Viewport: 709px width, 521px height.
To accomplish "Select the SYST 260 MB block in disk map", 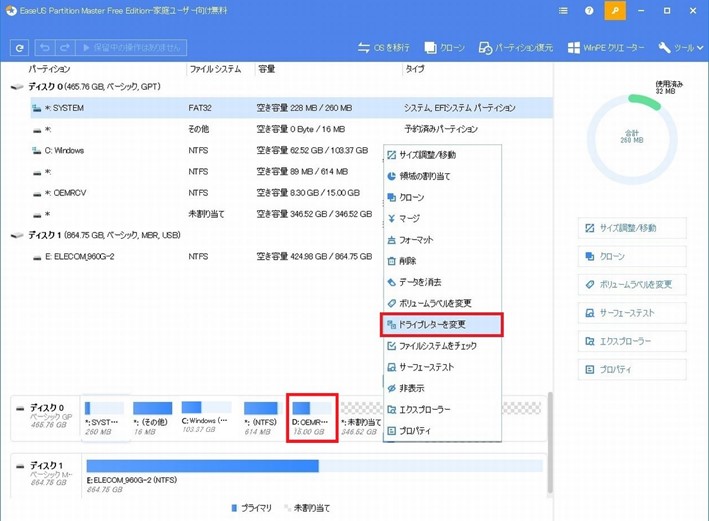I will click(104, 418).
